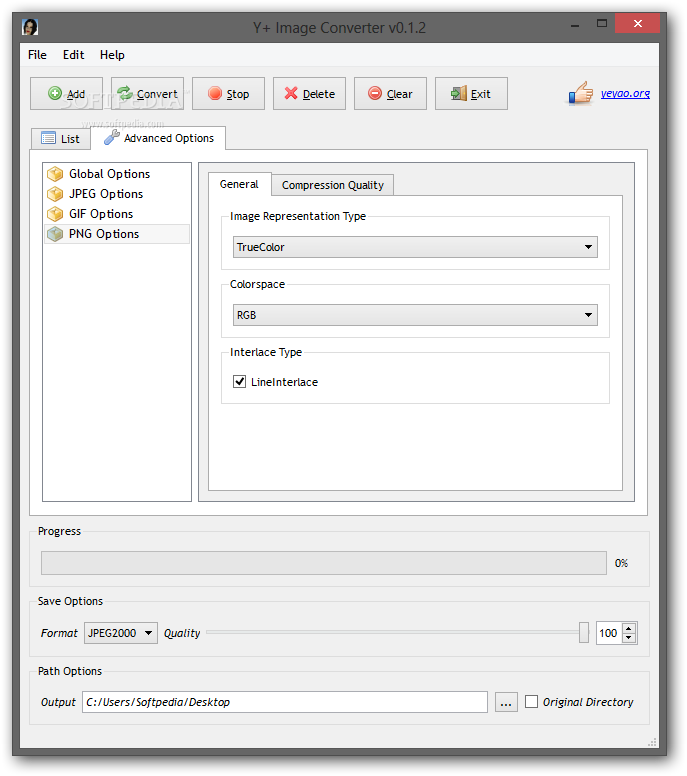Select PNG Options in the list
This screenshot has width=687, height=776.
coord(117,234)
